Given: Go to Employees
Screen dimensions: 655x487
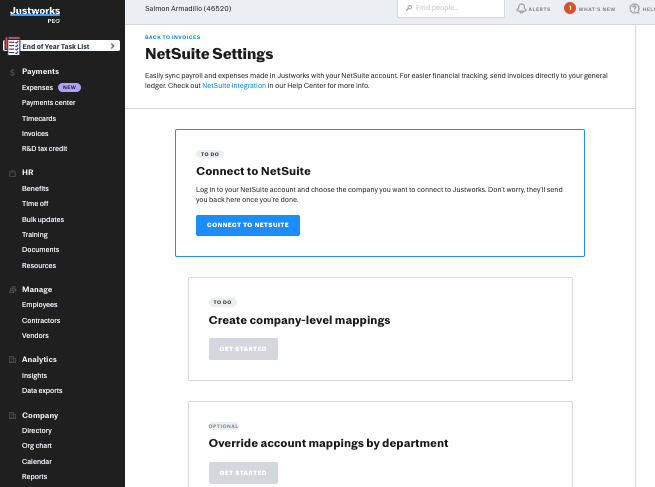Looking at the screenshot, I should tap(40, 305).
